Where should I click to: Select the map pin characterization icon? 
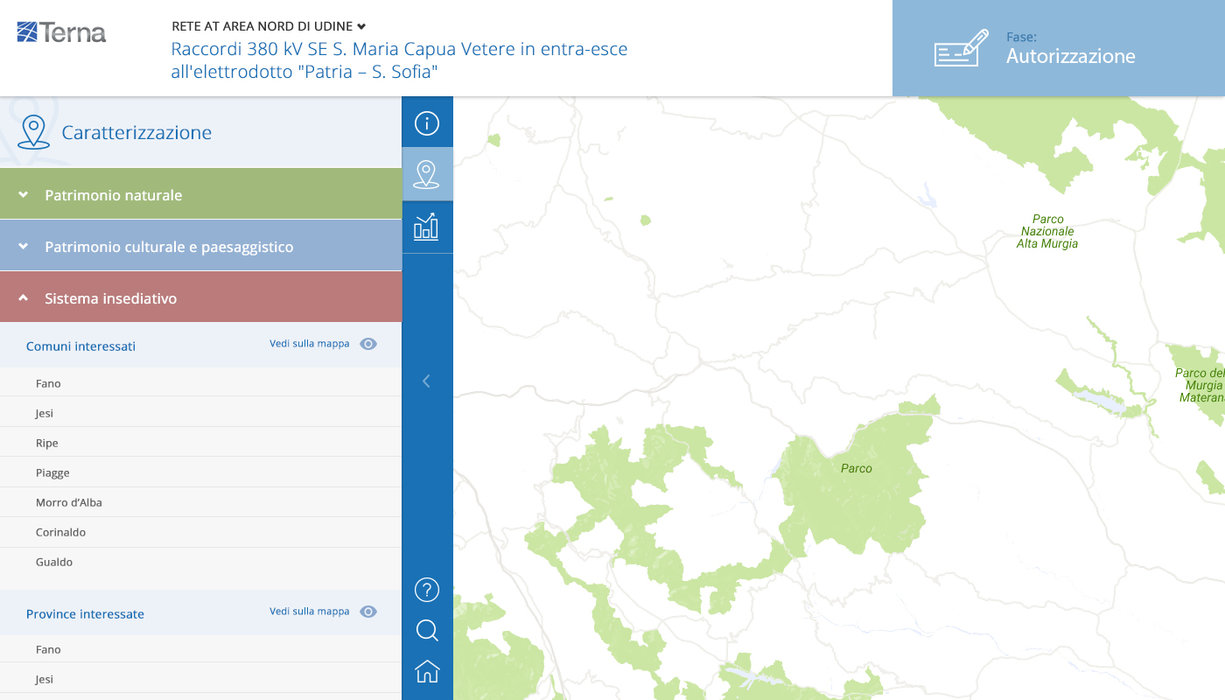tap(427, 174)
